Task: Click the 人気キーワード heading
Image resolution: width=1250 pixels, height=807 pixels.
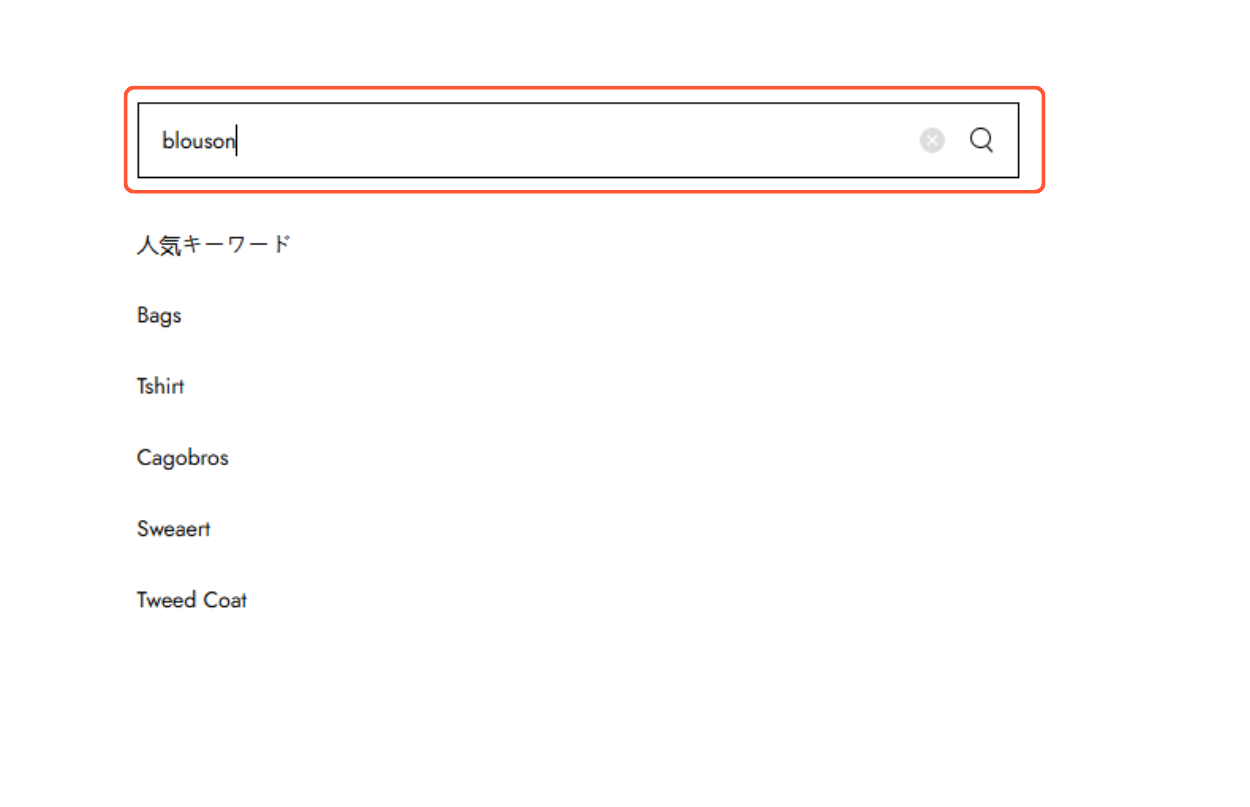Action: click(x=214, y=245)
